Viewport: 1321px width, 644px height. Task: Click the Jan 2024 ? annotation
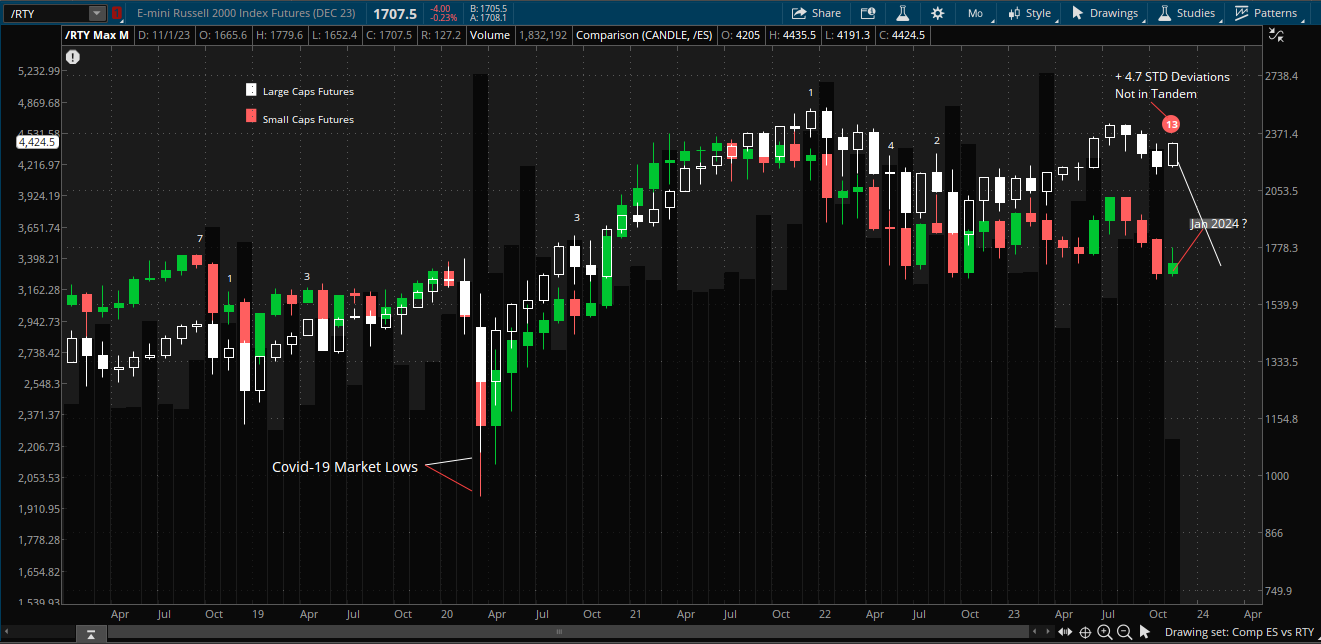[x=1218, y=224]
